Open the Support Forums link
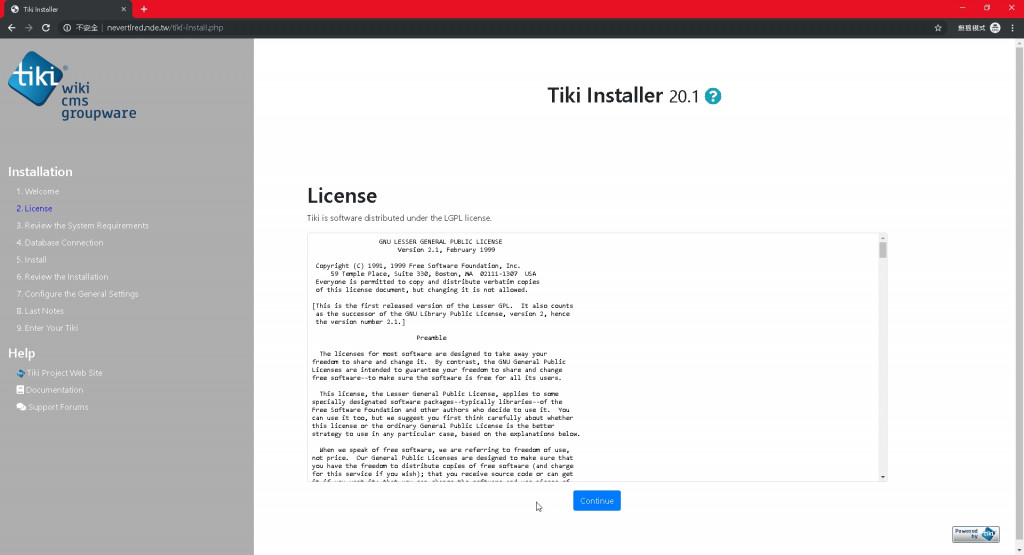 coord(52,407)
